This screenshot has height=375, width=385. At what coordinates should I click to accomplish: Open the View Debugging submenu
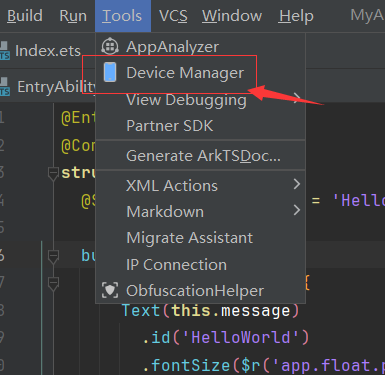point(201,100)
